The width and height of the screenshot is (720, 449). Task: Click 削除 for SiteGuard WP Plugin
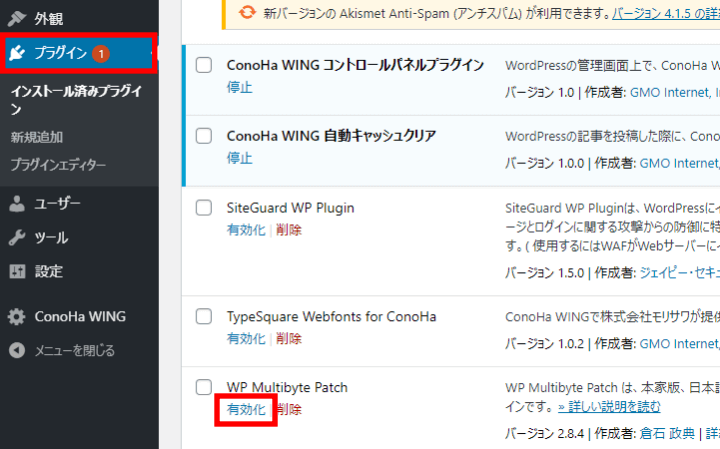(x=289, y=230)
